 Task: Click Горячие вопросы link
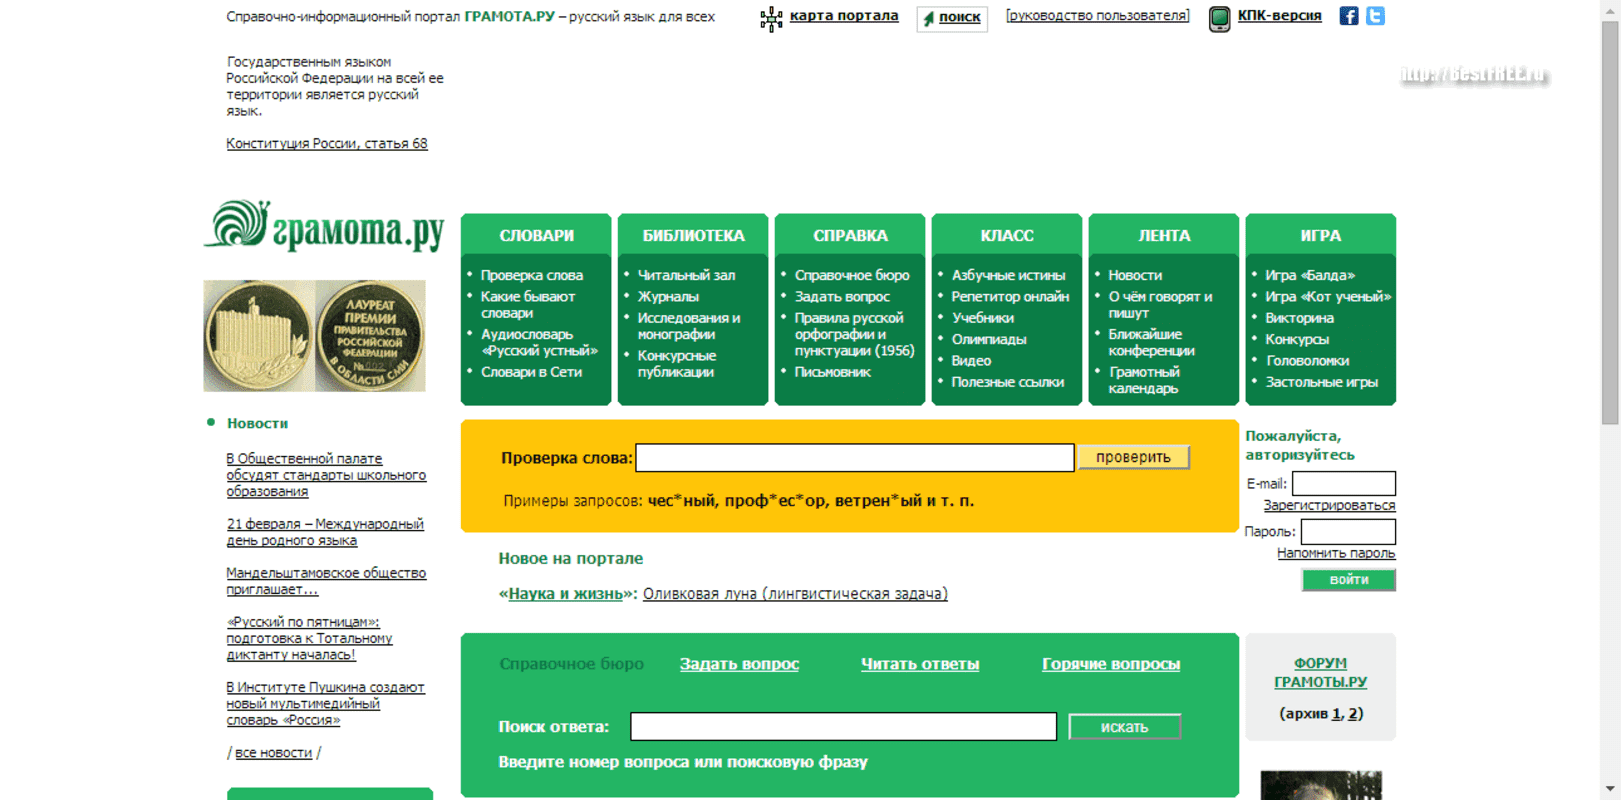pyautogui.click(x=1111, y=664)
